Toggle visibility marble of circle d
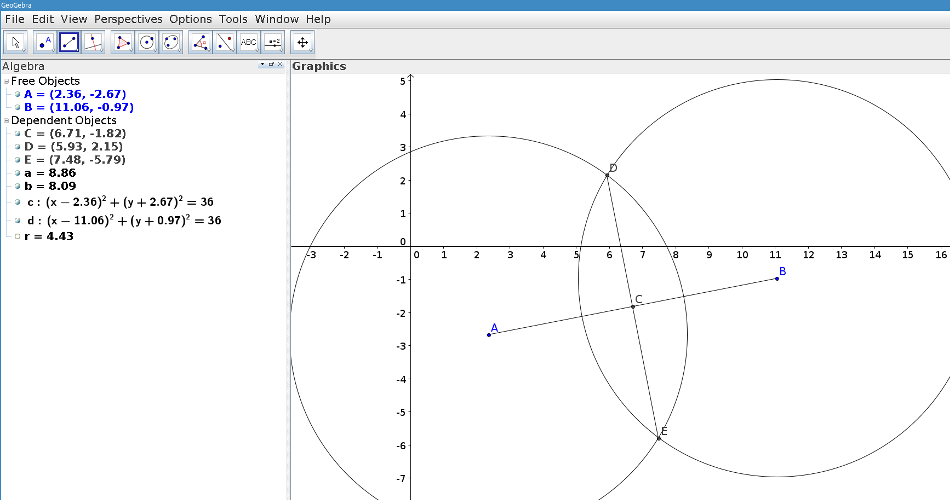 [18, 220]
